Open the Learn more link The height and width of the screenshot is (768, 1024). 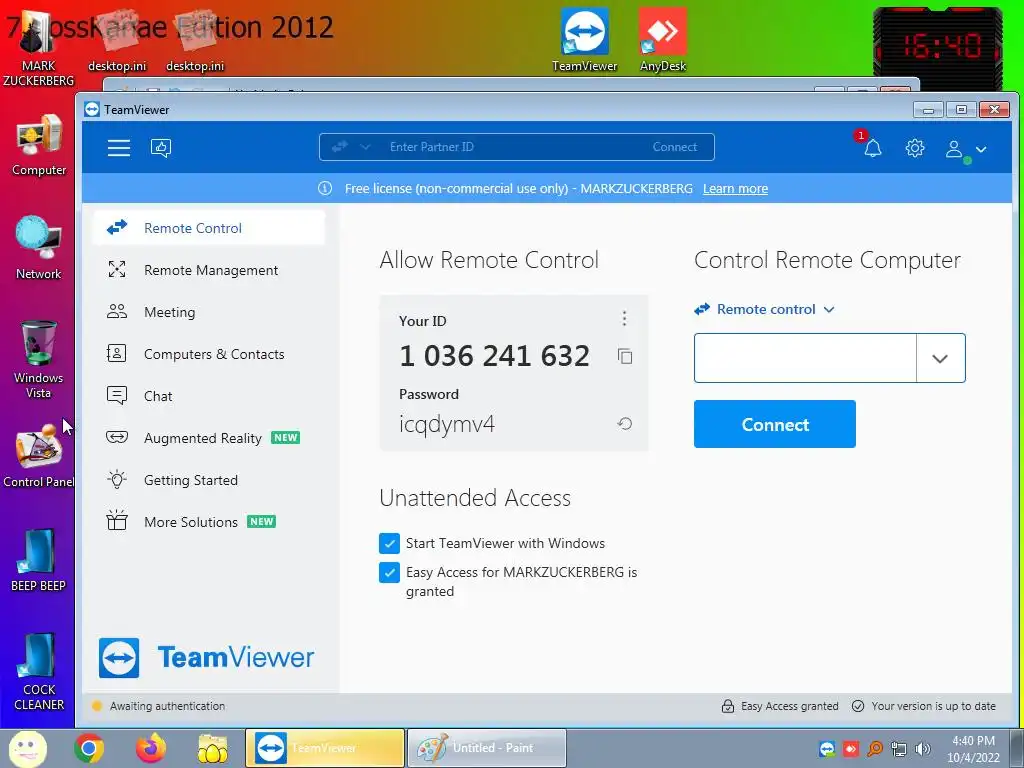[735, 189]
